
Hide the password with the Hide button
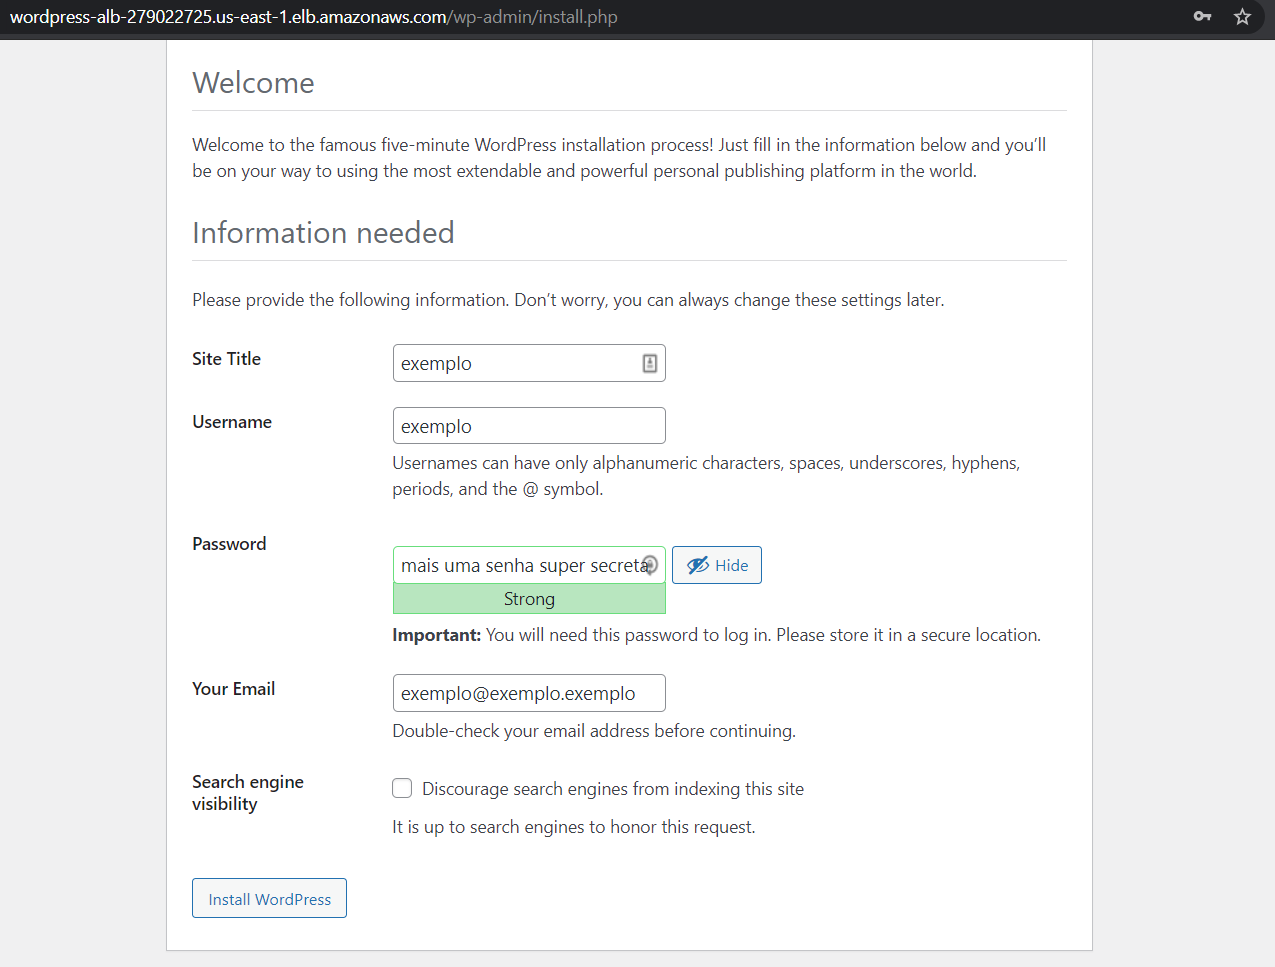717,565
